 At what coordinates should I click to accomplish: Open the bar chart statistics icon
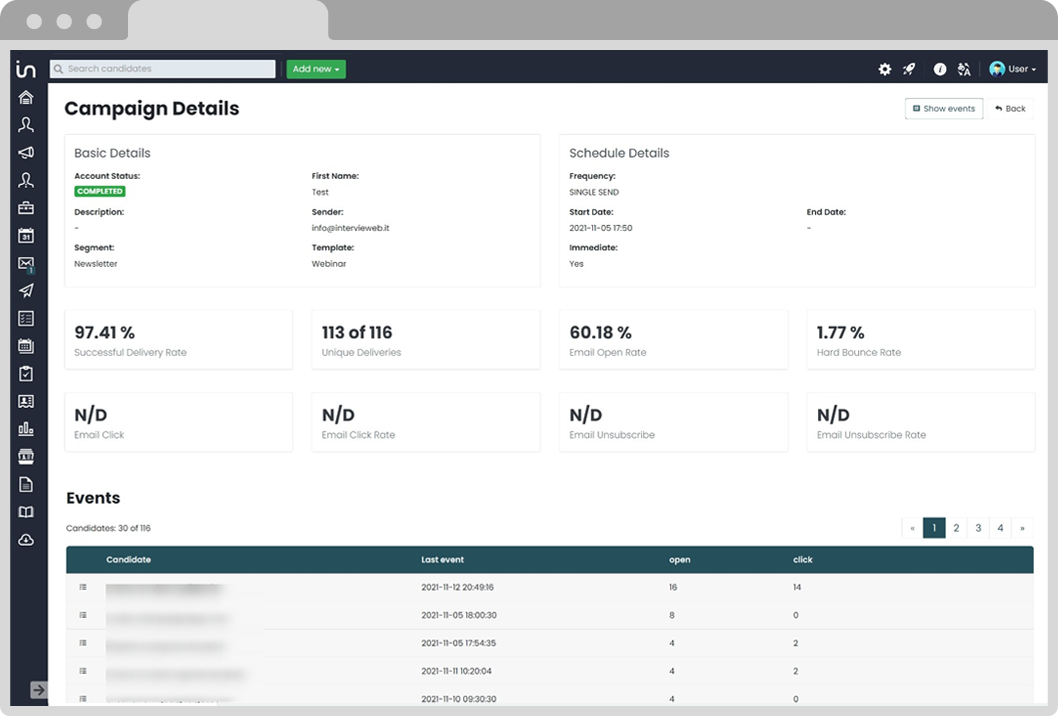[x=26, y=429]
